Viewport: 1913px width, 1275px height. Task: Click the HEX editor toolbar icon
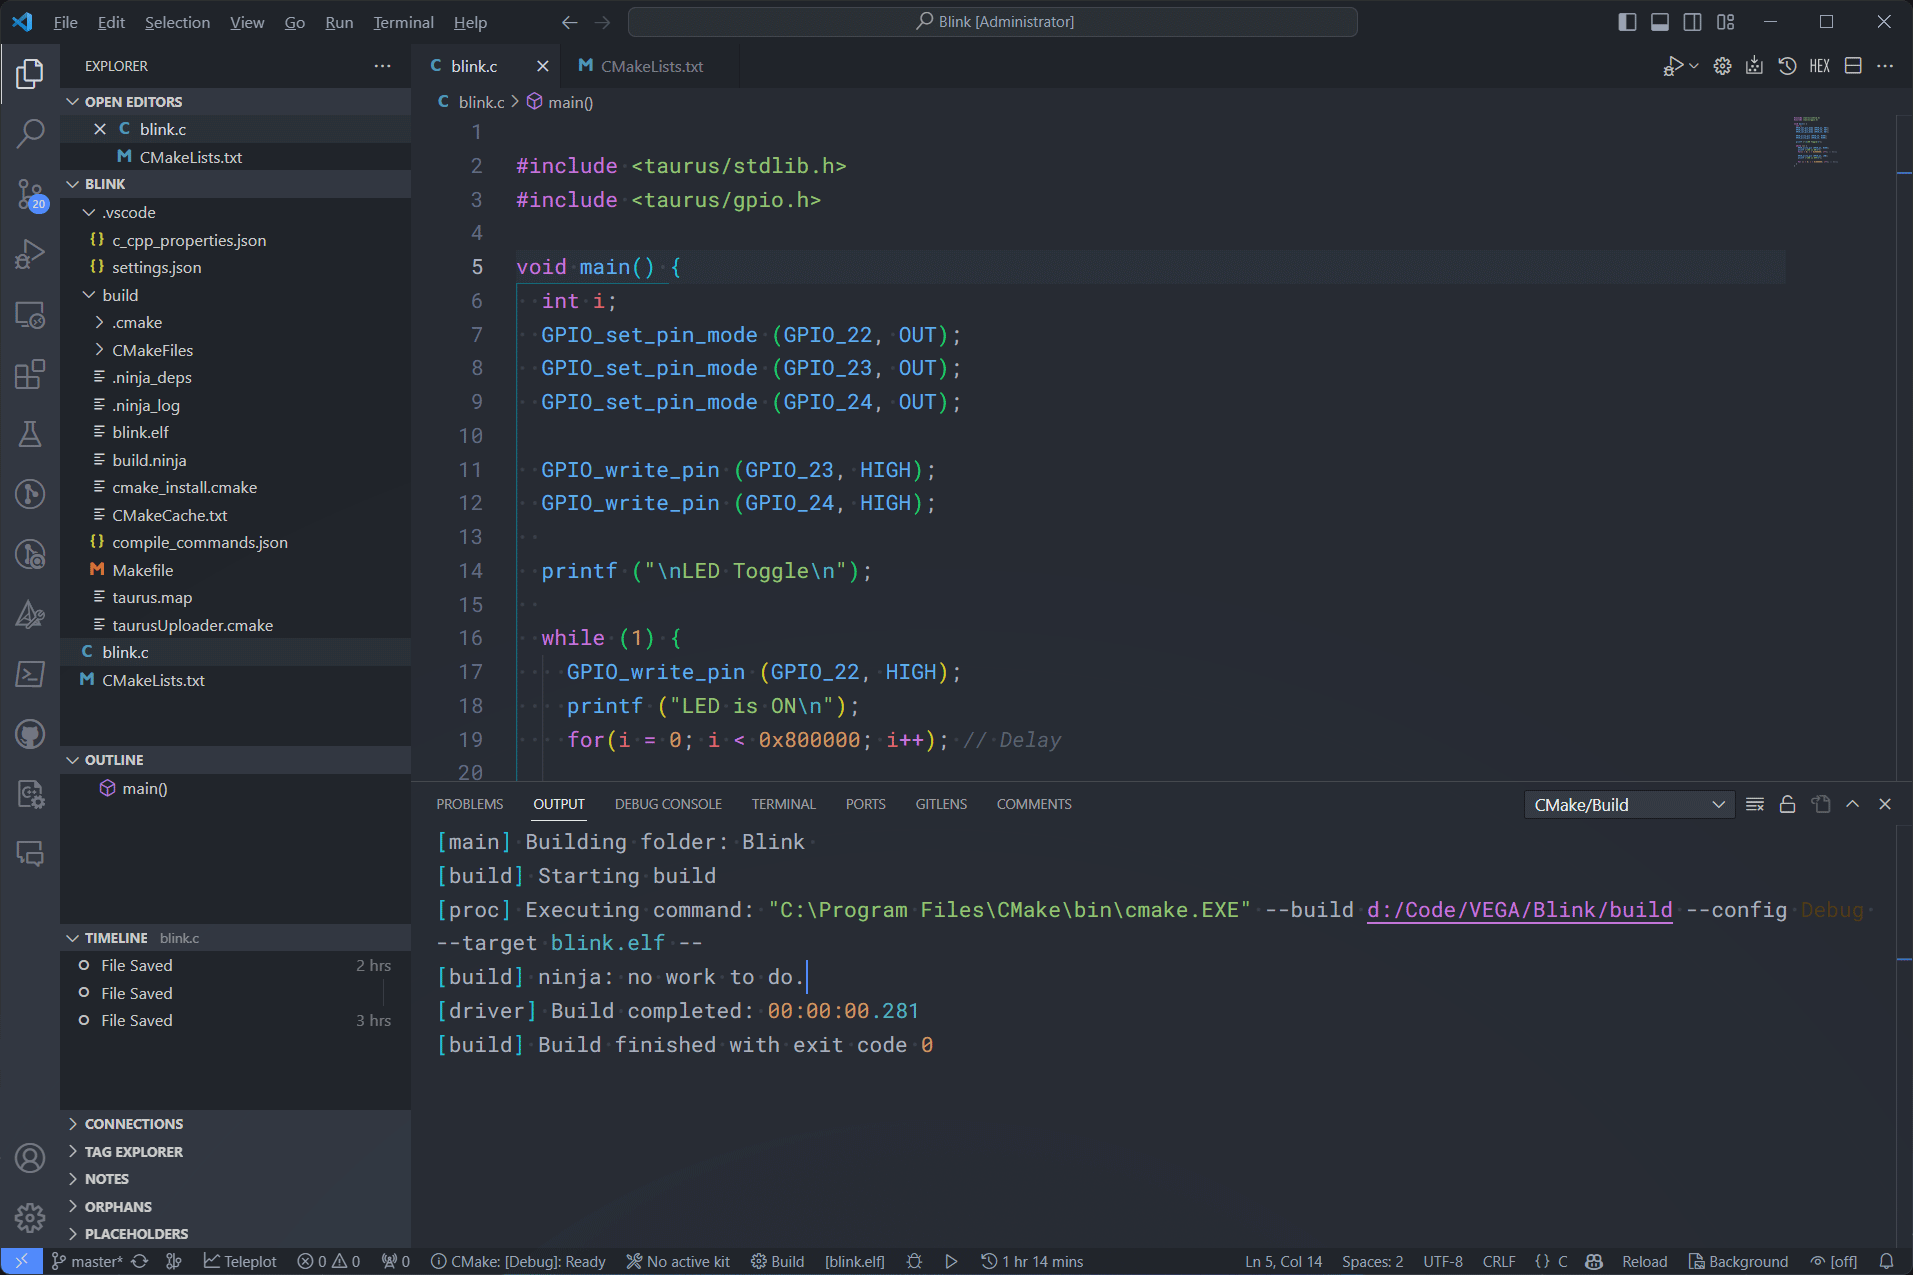[1819, 66]
